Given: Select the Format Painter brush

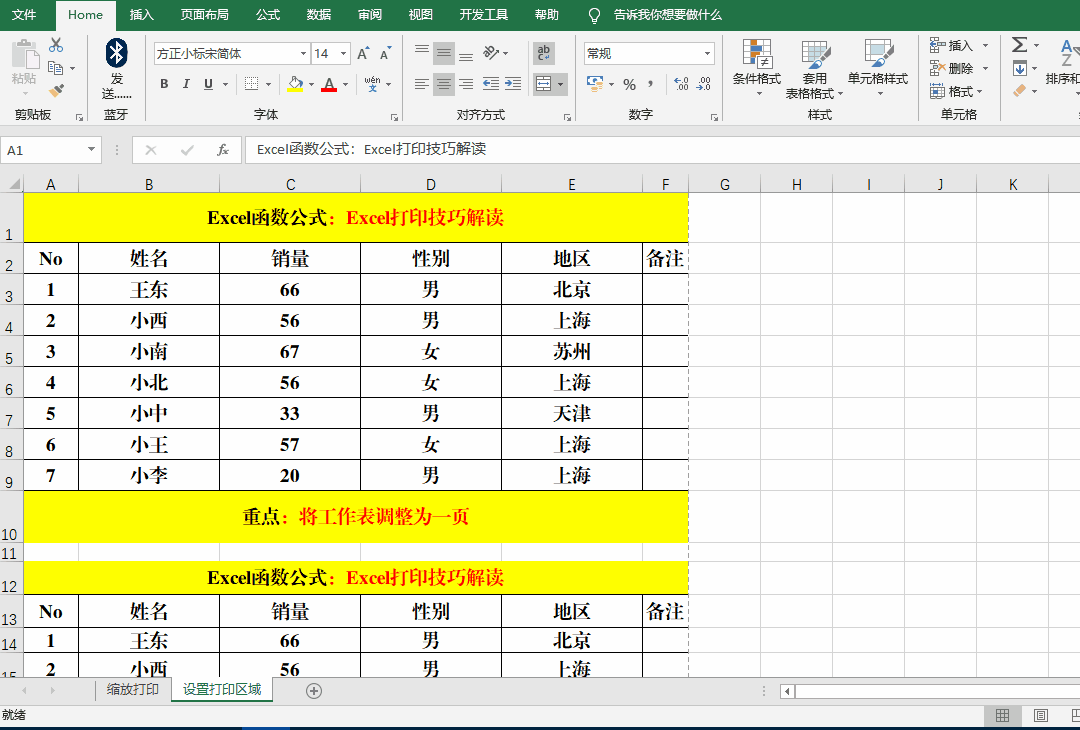Looking at the screenshot, I should pos(56,90).
